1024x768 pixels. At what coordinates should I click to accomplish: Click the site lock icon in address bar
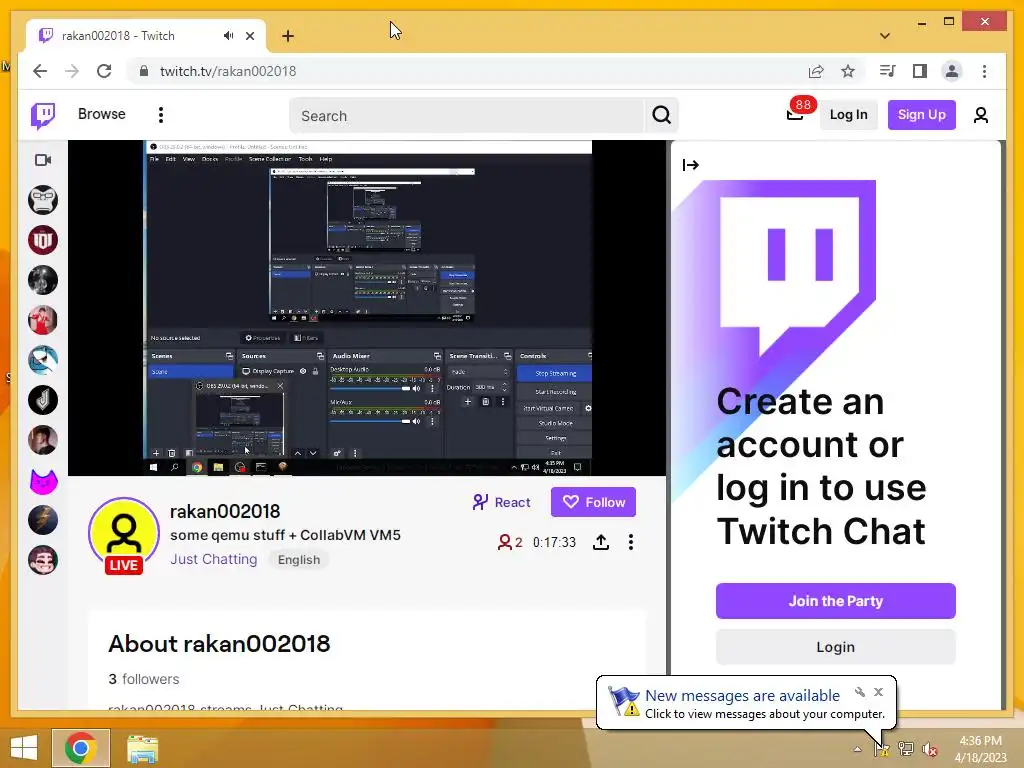144,71
